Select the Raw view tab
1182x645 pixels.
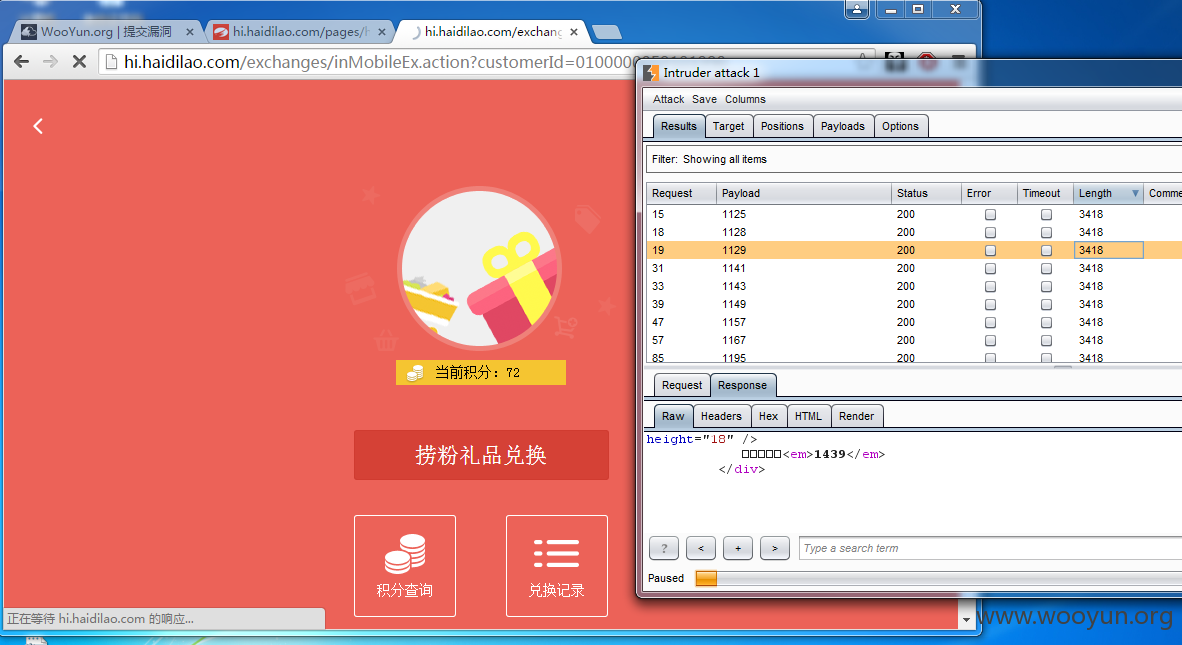coord(673,416)
